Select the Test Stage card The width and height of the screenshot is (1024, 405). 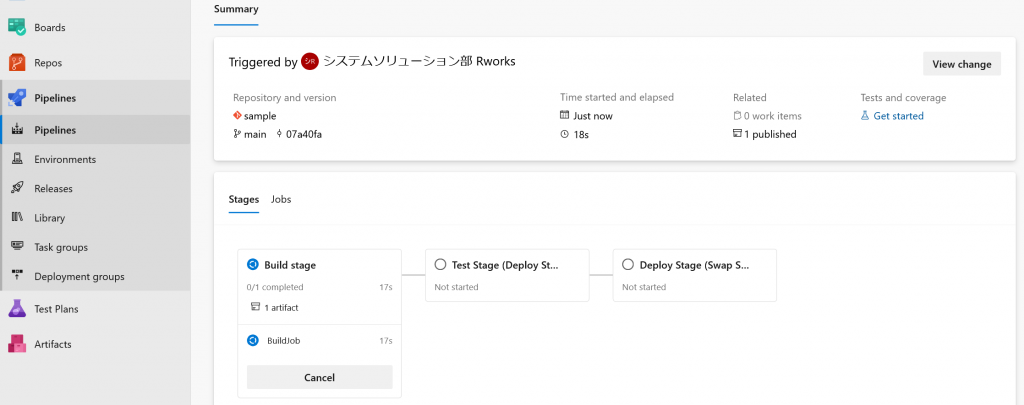tap(507, 275)
